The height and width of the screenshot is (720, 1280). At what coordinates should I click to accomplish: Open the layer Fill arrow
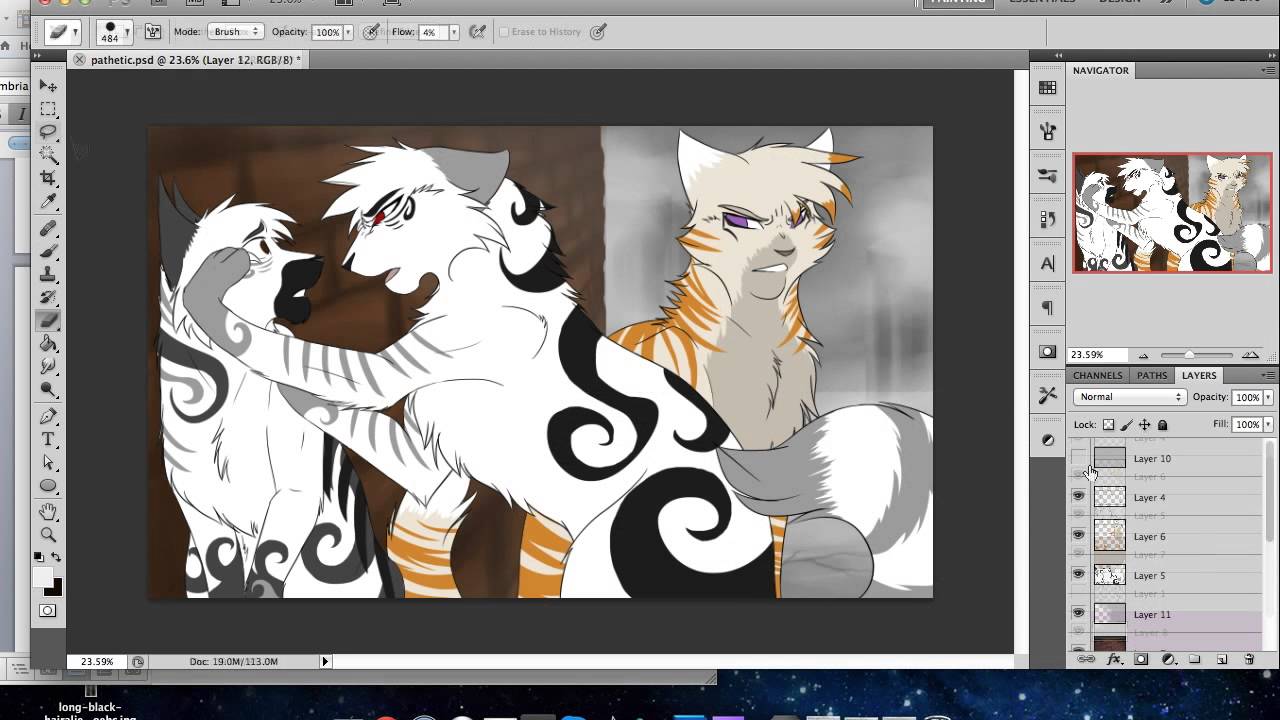pyautogui.click(x=1268, y=425)
